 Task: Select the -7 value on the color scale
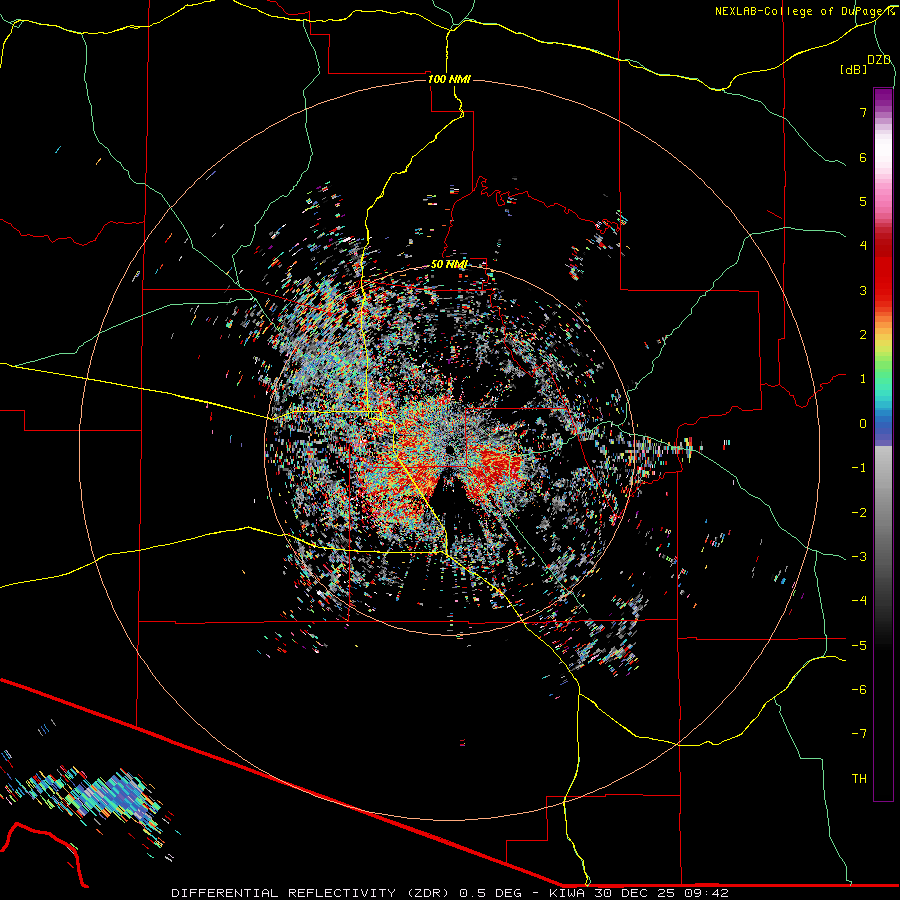[859, 734]
